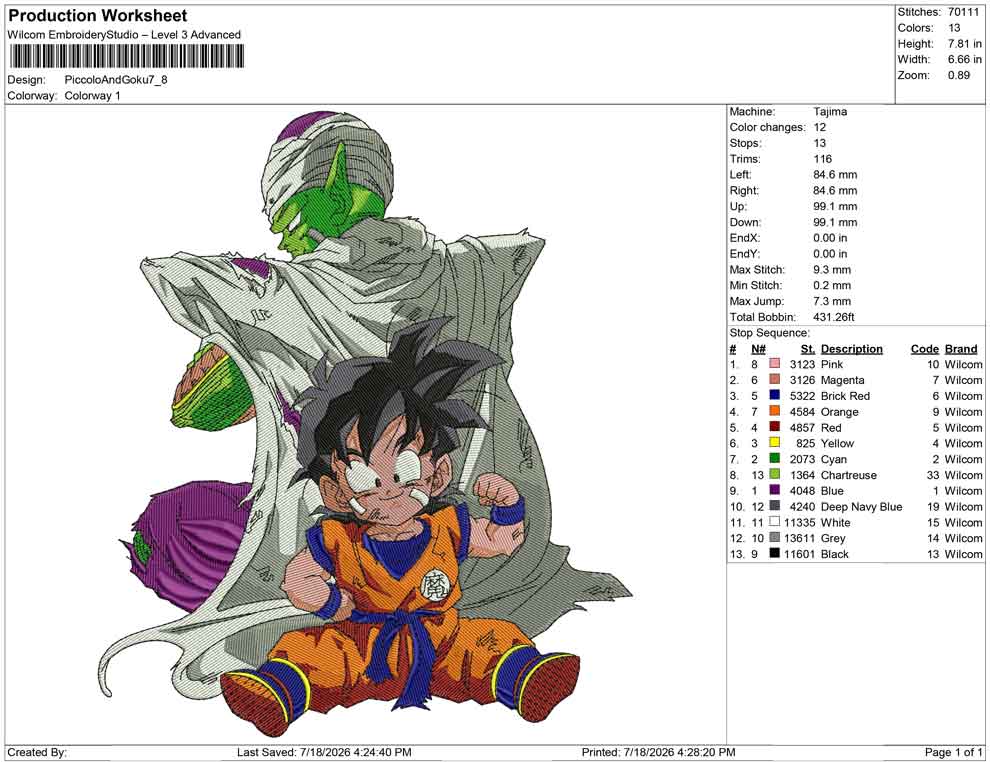Pick the Chartreuse color swatch
The image size is (990, 762).
775,474
